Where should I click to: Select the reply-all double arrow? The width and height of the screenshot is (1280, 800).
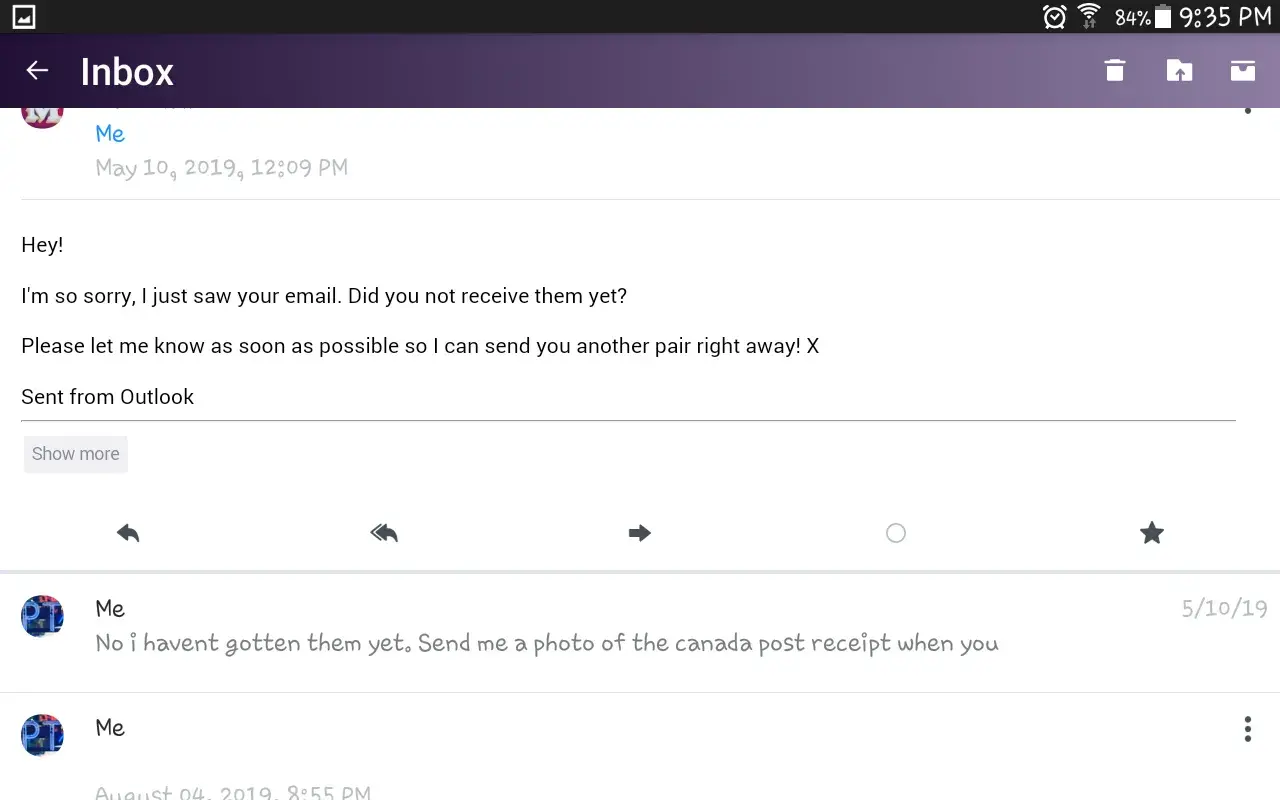coord(384,533)
